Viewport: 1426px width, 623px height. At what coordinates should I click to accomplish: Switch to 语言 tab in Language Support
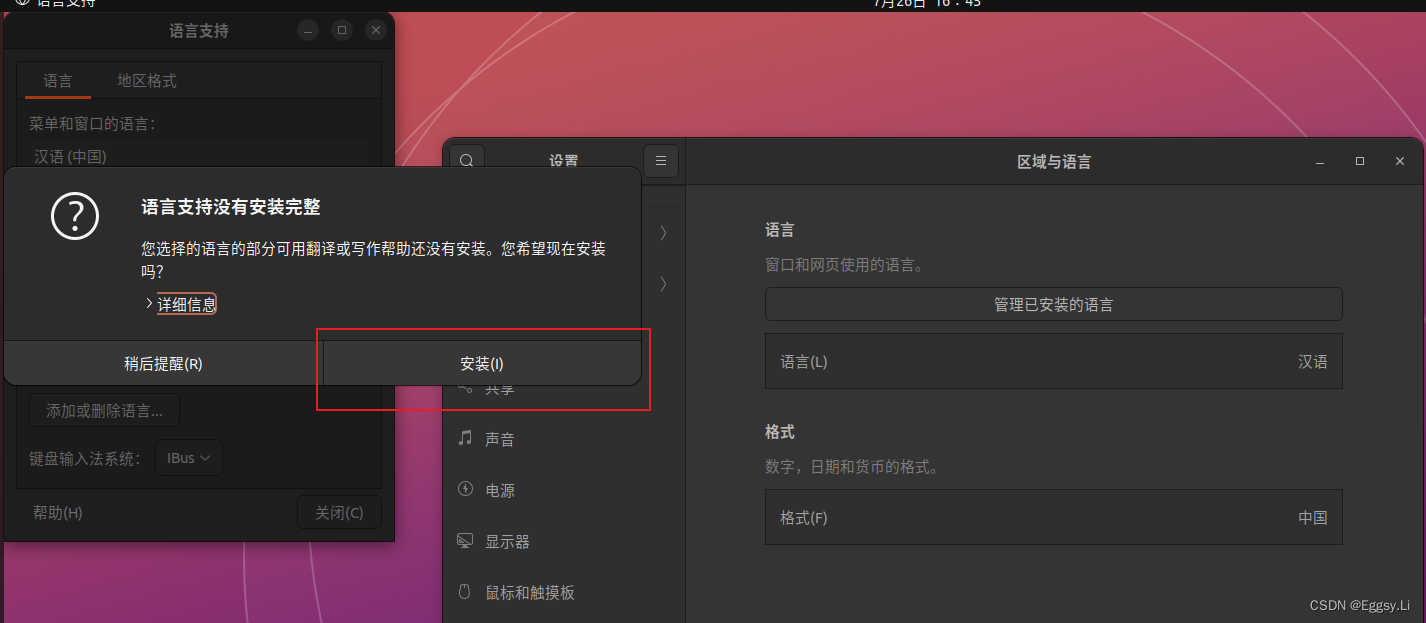pyautogui.click(x=58, y=81)
